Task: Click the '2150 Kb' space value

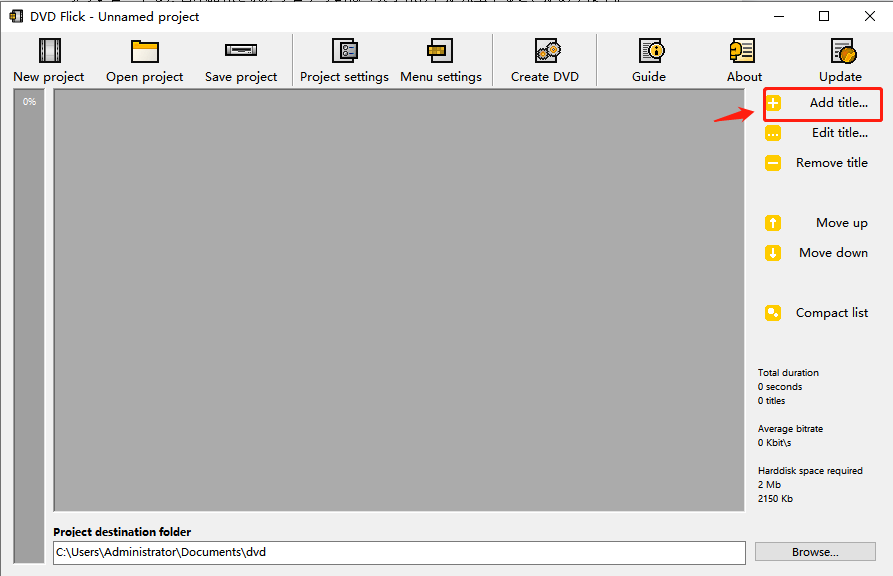Action: click(775, 499)
